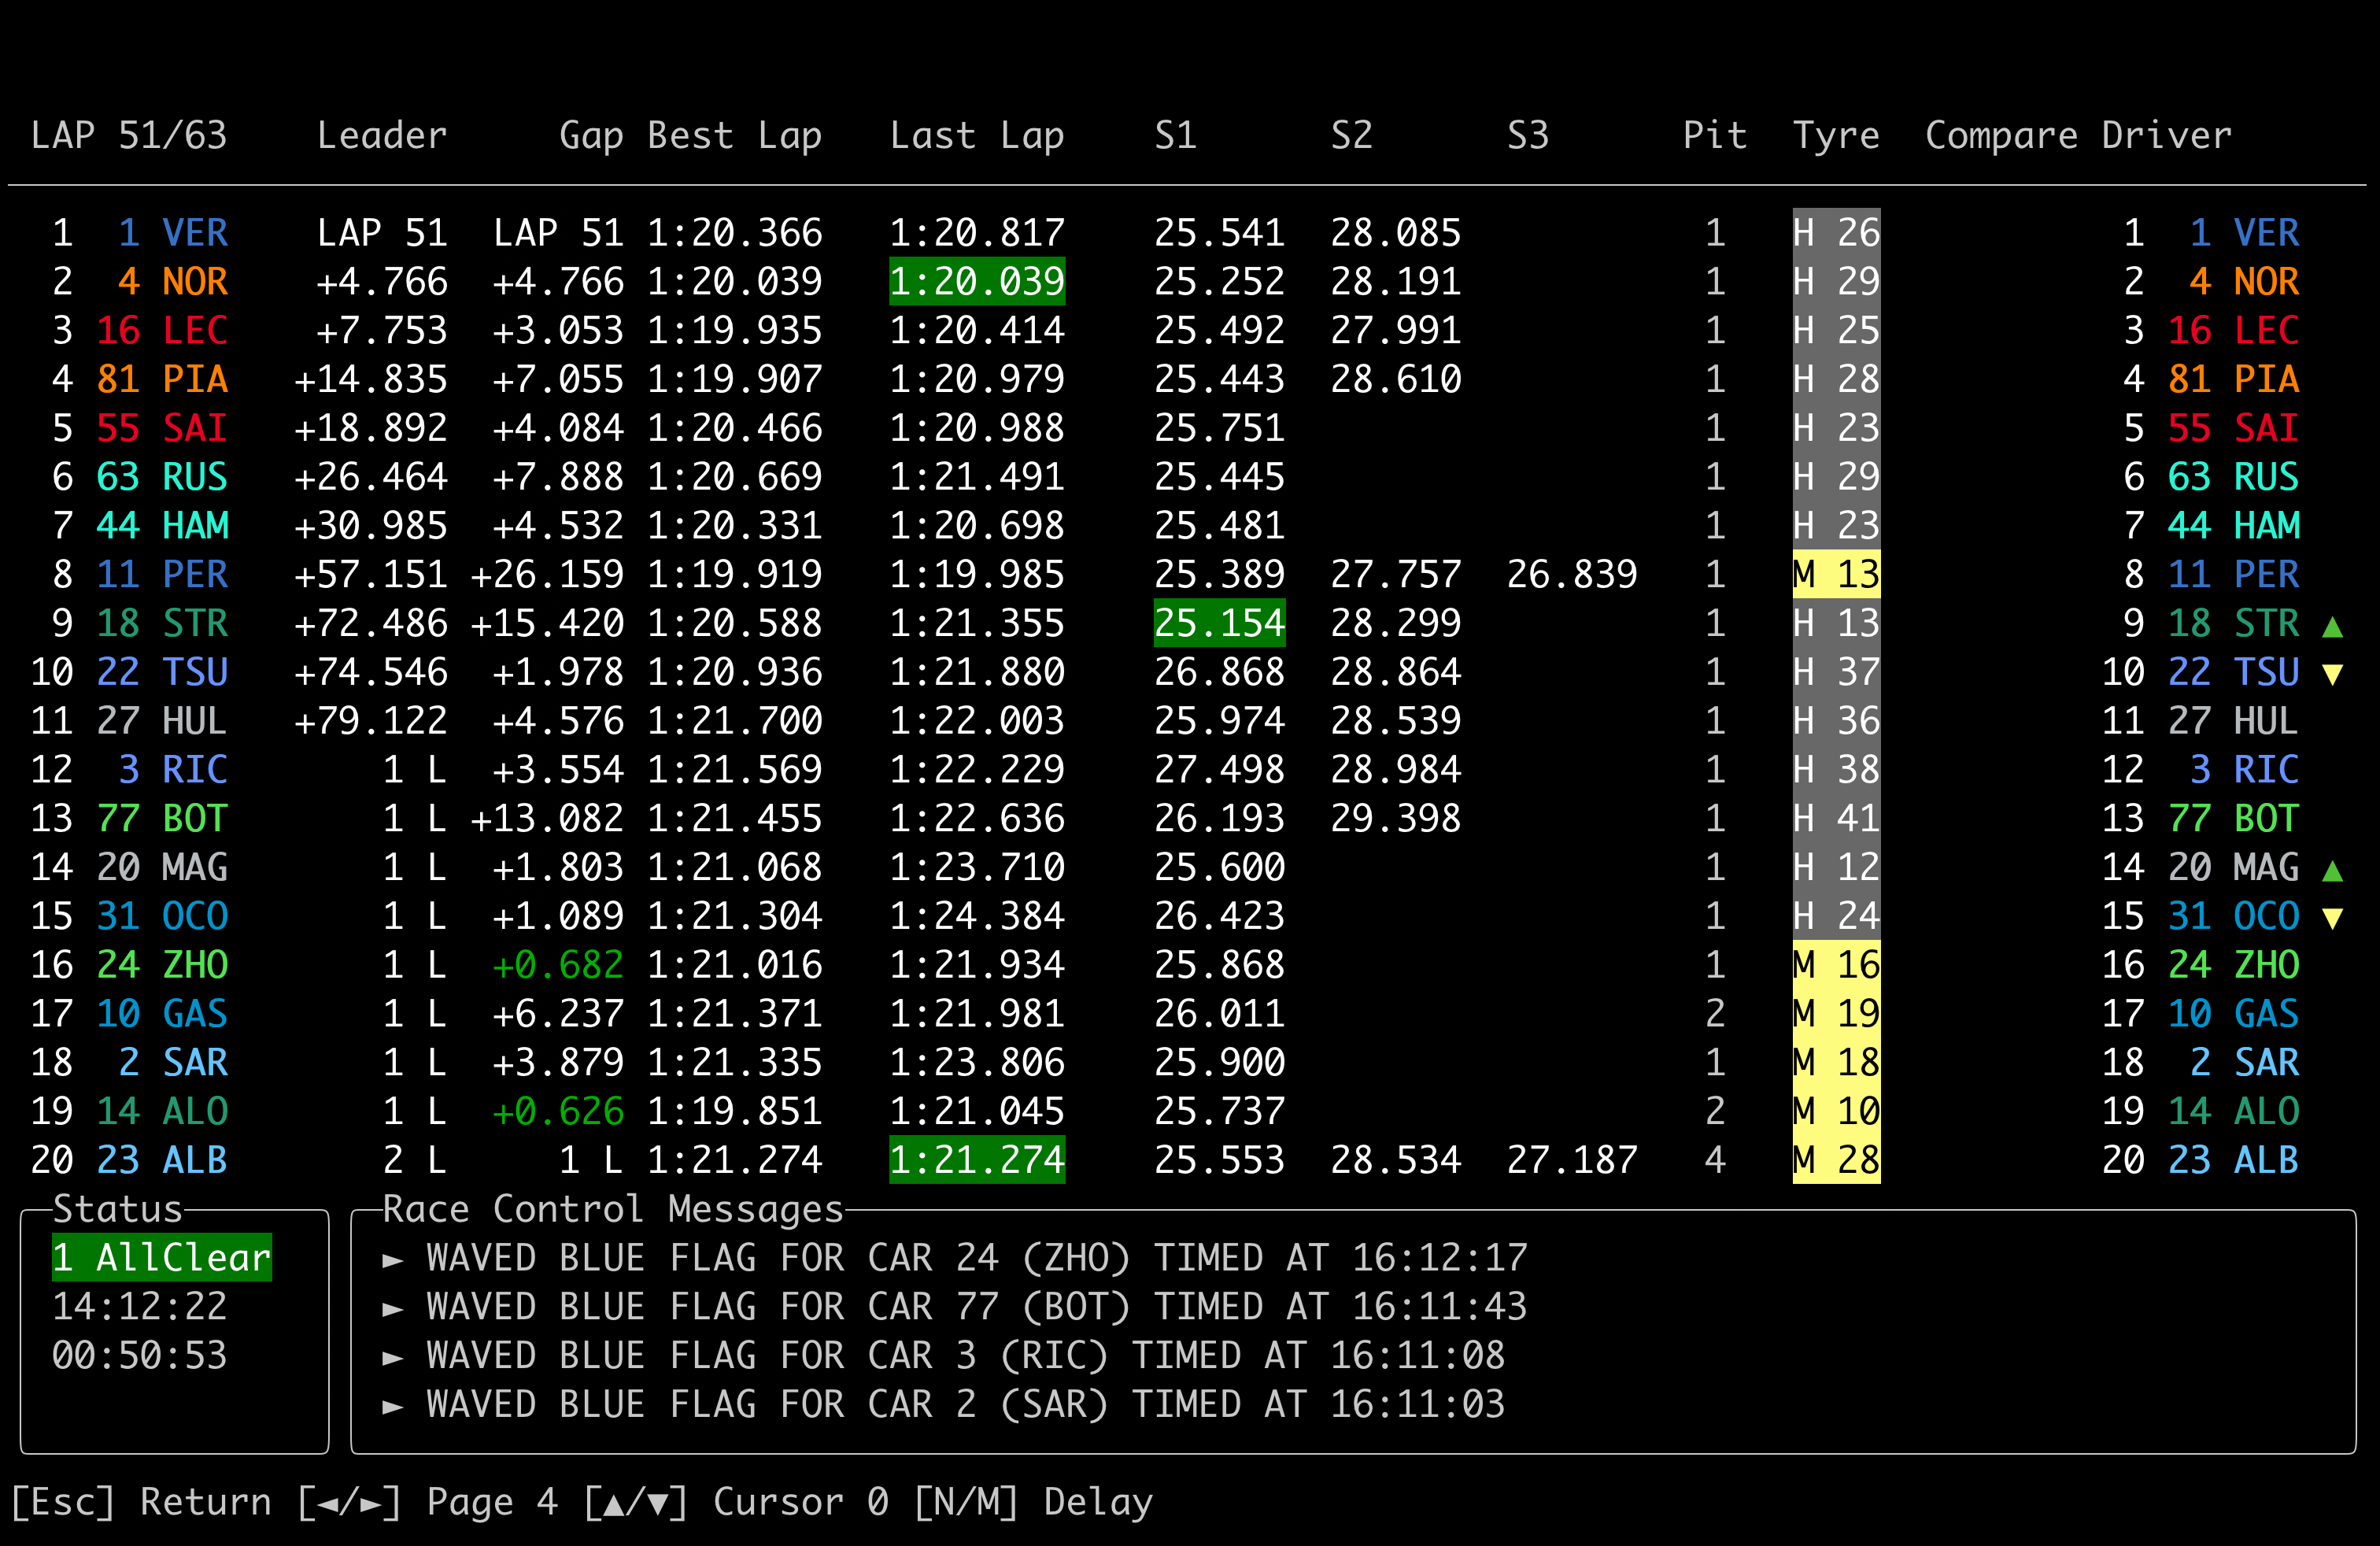Click the green AllClear status indicator
This screenshot has width=2380, height=1546.
coord(162,1257)
